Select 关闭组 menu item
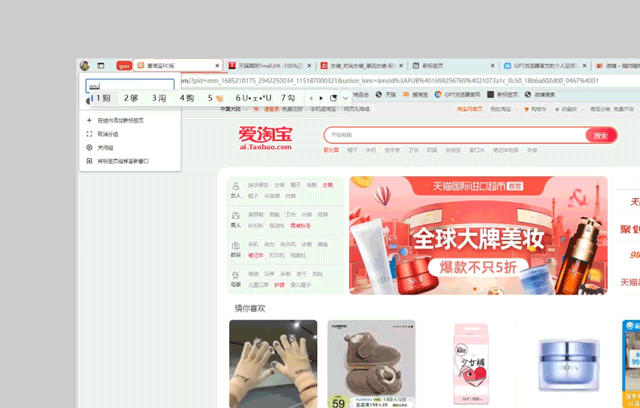The image size is (640, 408). point(130,147)
